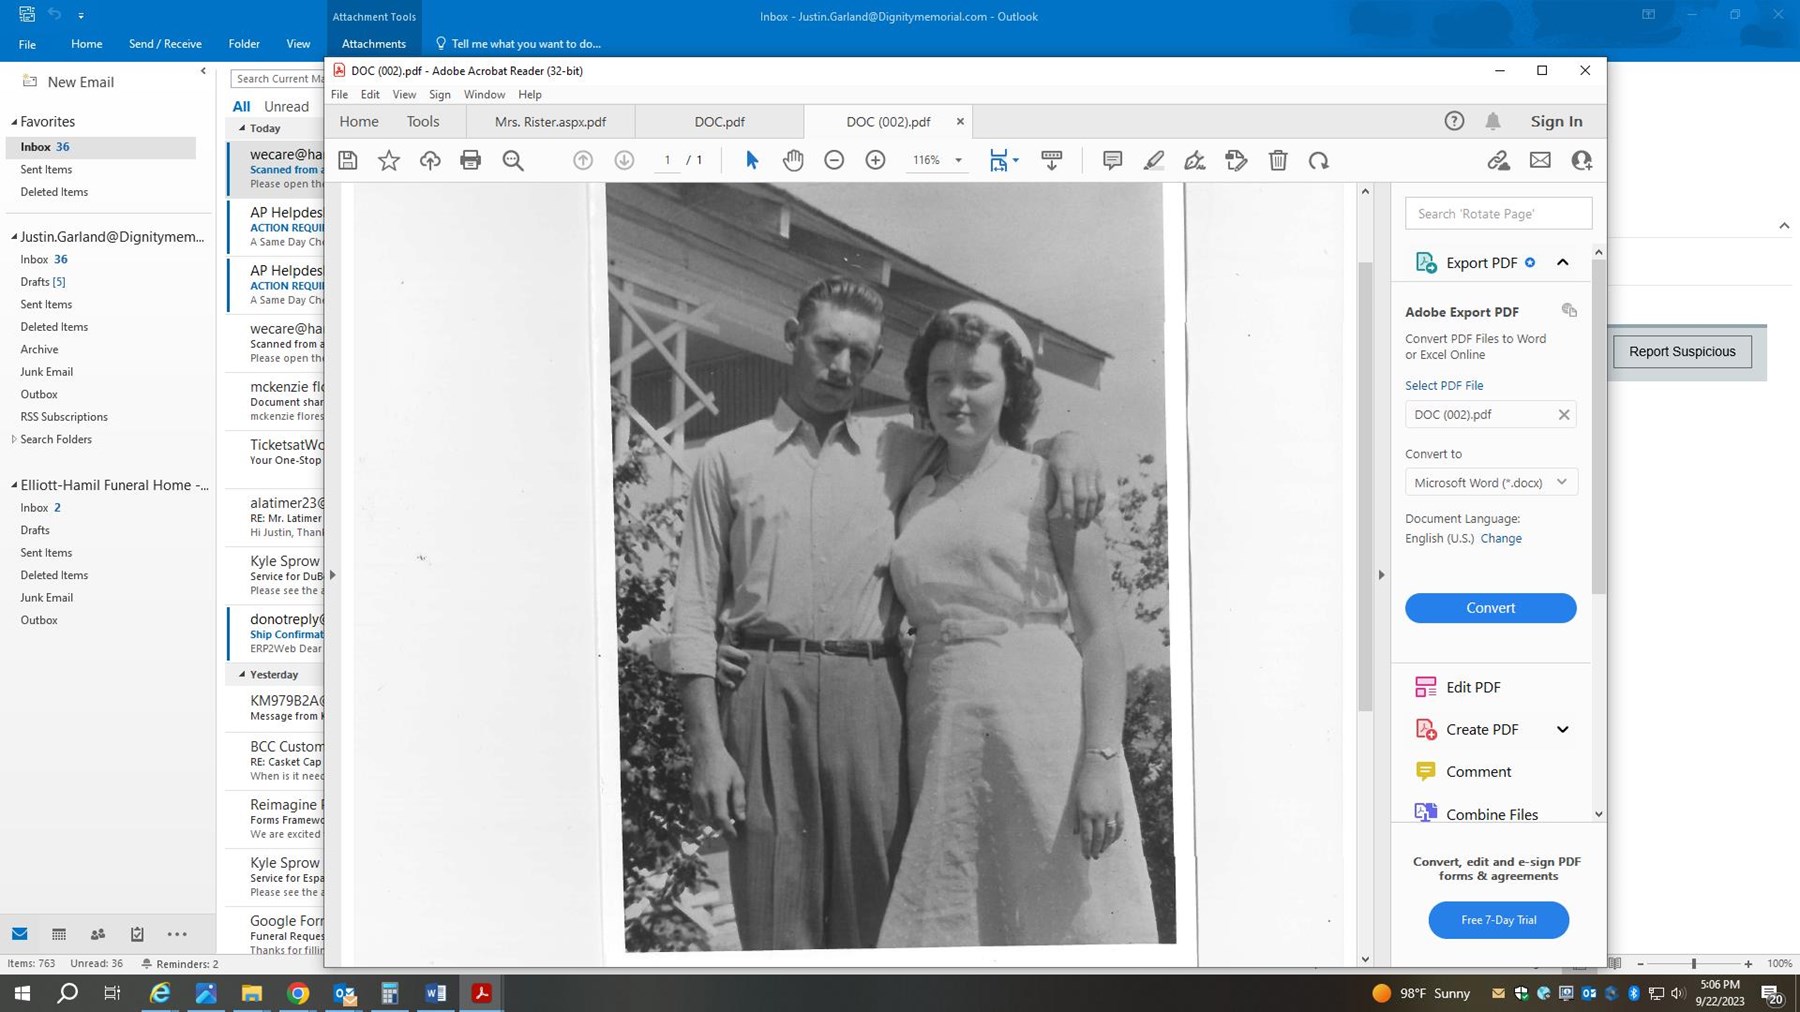
Task: Expand the Create PDF options chevron
Action: (x=1562, y=729)
